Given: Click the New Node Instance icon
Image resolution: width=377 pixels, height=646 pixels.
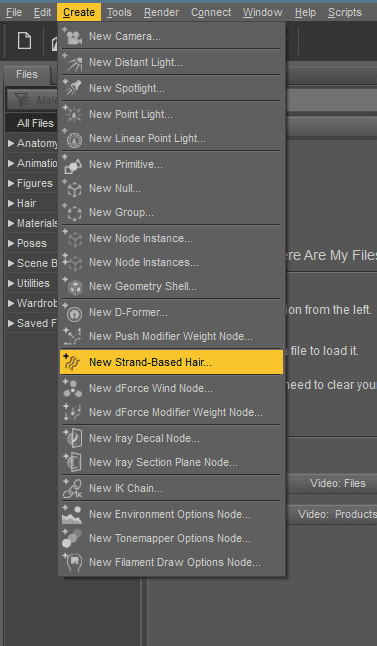Looking at the screenshot, I should pos(73,239).
